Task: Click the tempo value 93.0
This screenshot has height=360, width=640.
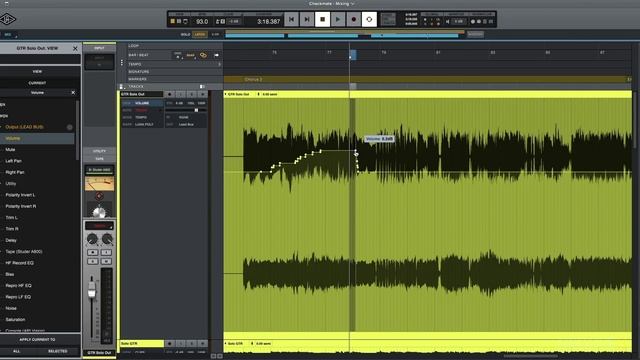Action: [202, 22]
